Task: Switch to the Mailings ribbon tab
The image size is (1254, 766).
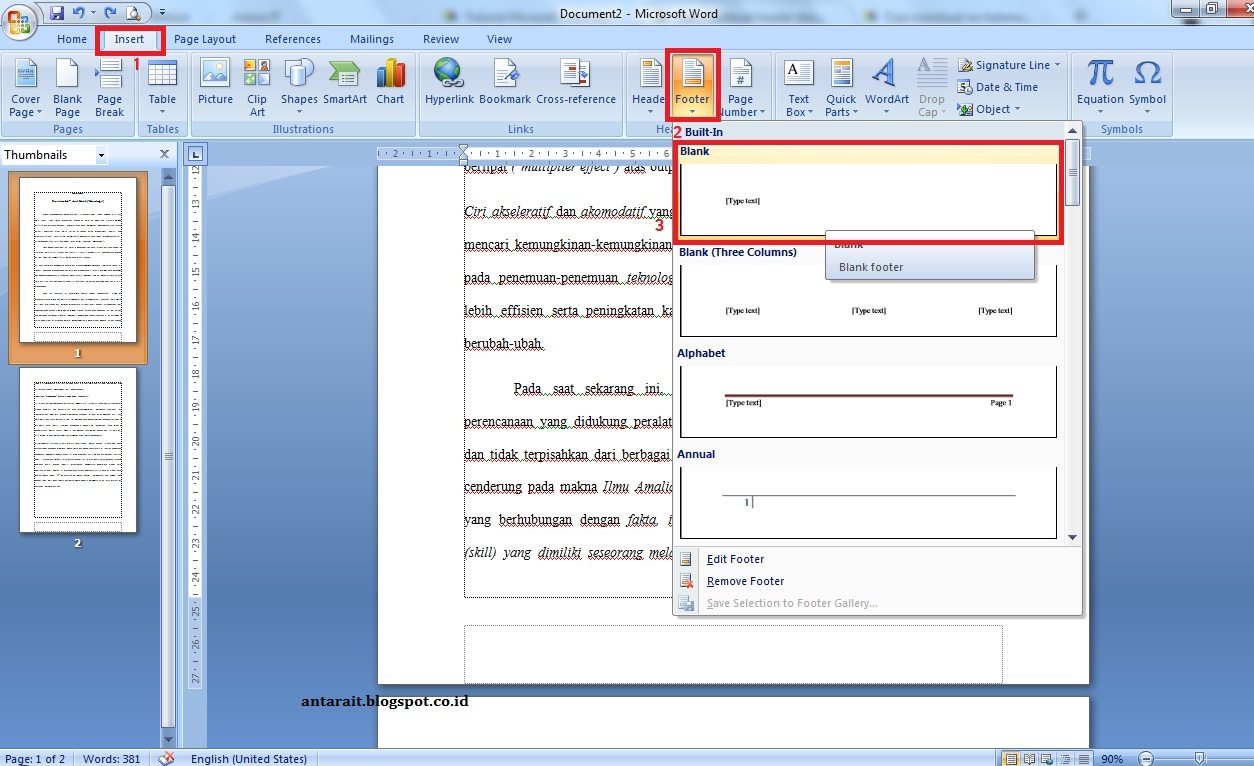Action: pos(372,39)
